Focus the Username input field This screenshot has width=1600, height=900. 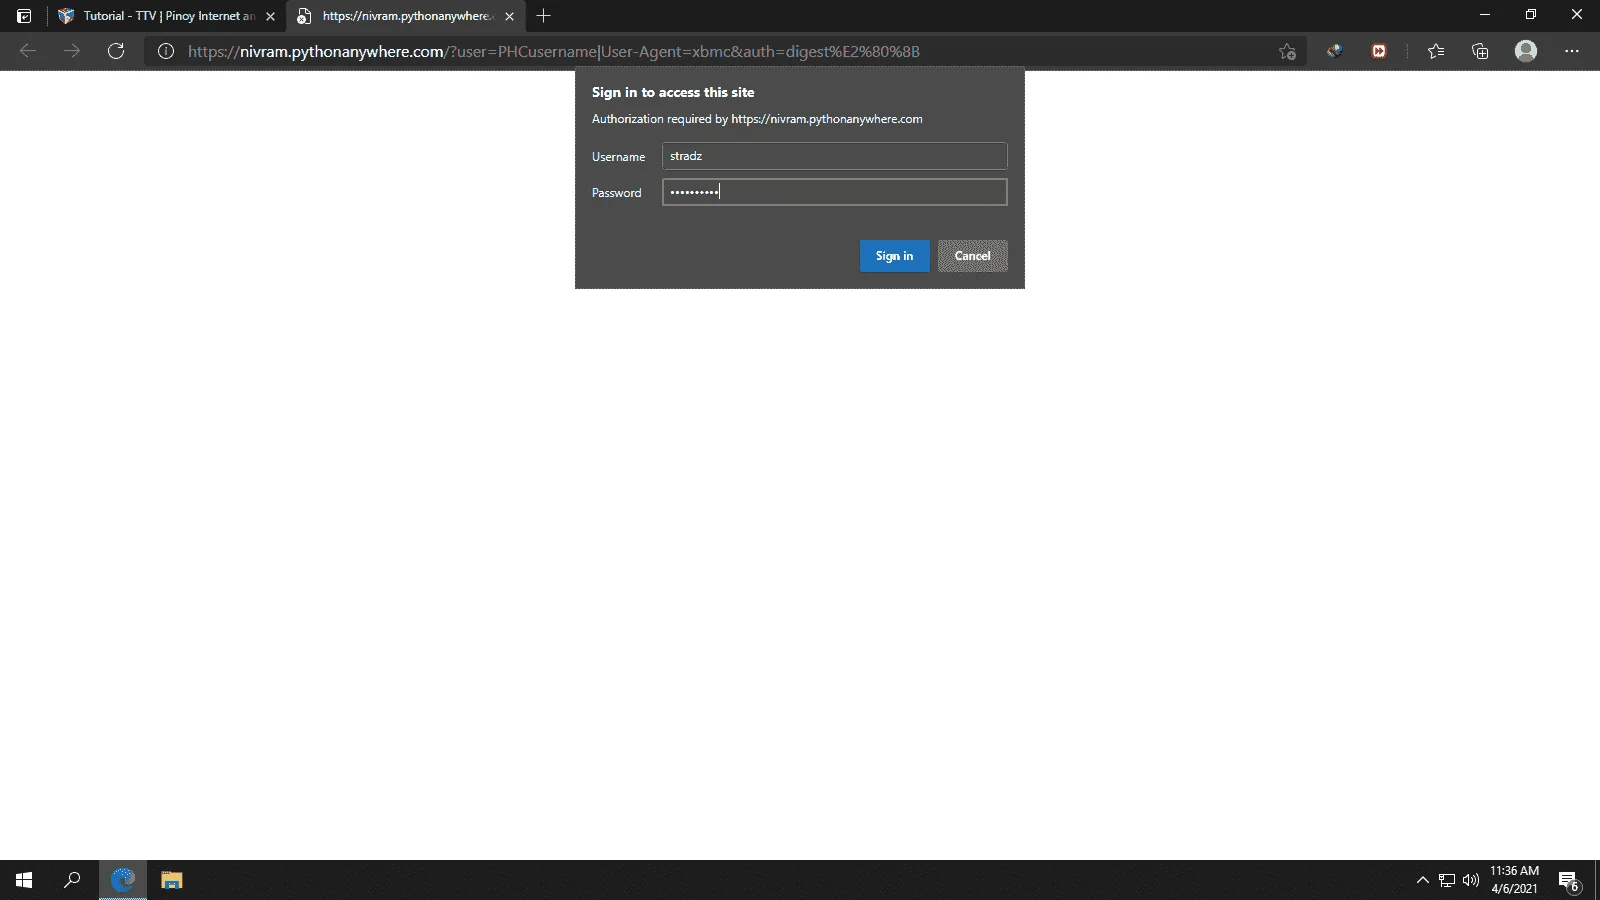pos(834,156)
